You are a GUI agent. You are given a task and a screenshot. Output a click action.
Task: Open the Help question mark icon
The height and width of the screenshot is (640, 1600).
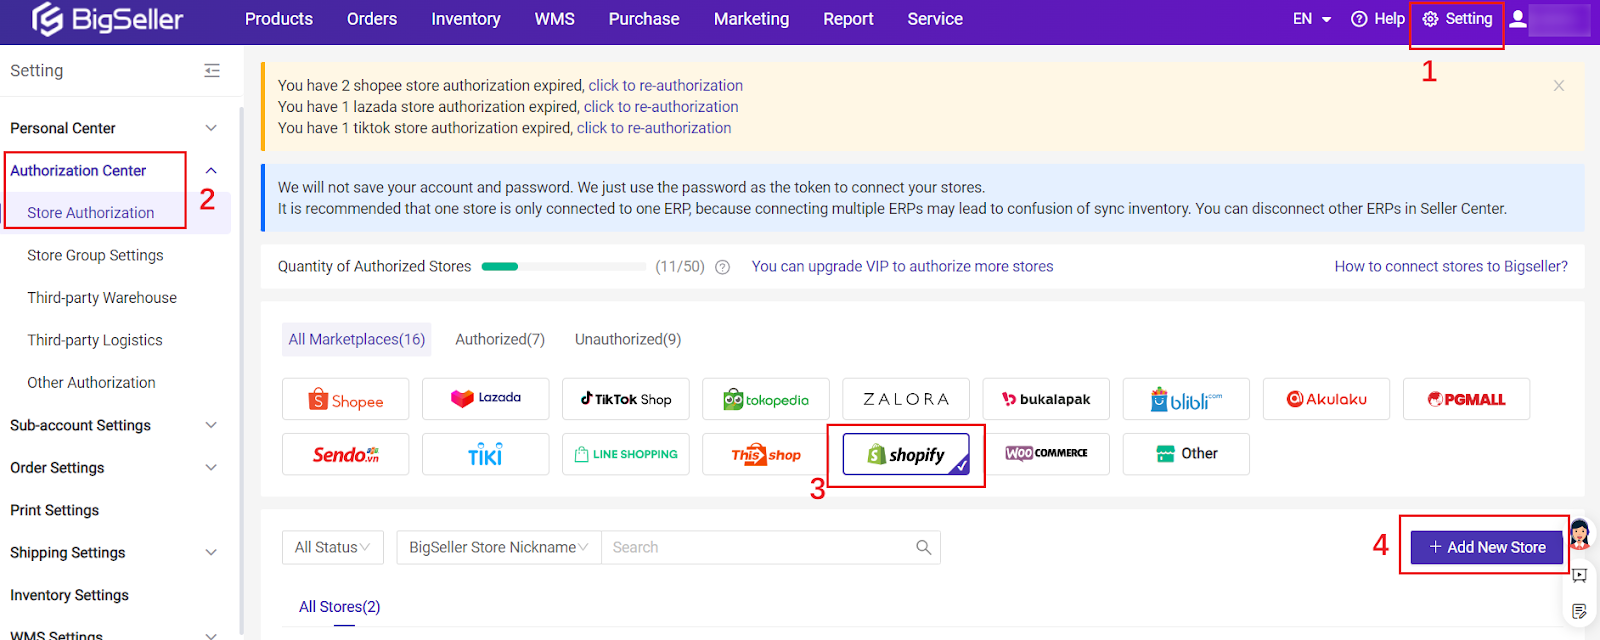[x=1359, y=19]
